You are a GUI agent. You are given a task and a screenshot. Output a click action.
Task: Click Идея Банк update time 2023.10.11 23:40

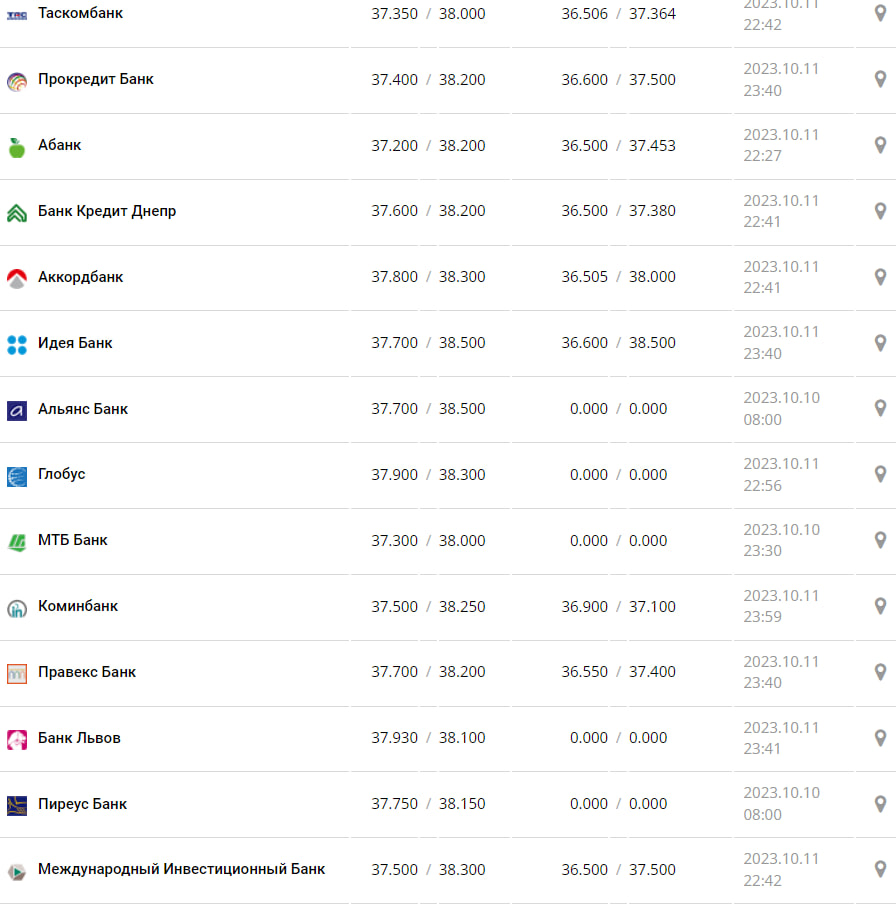[x=781, y=342]
